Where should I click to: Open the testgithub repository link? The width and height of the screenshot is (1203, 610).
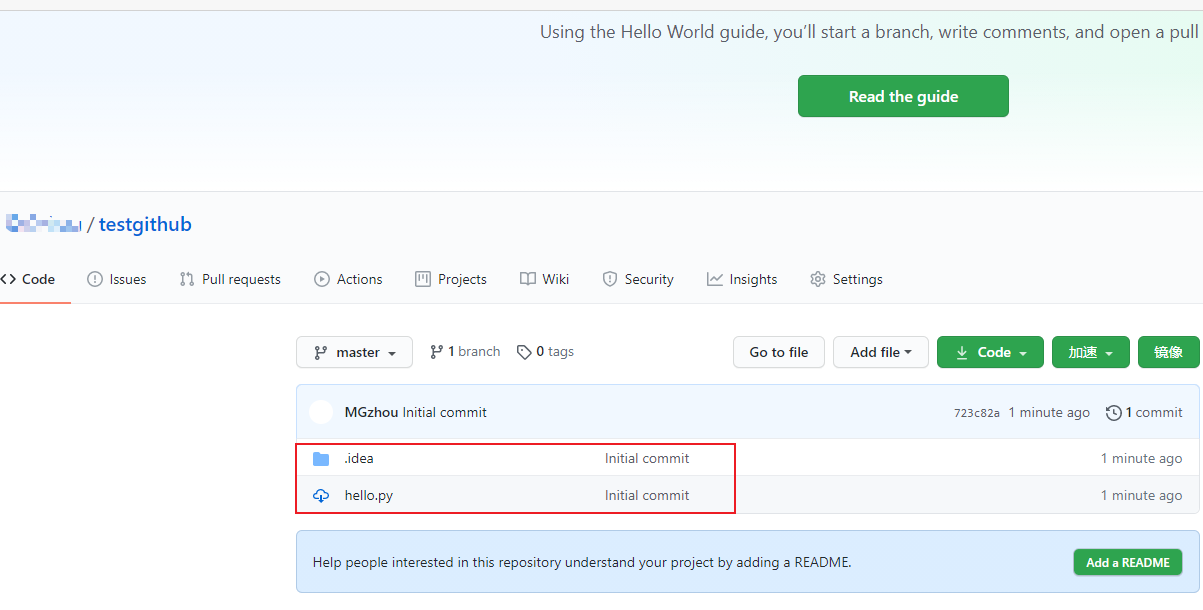145,224
